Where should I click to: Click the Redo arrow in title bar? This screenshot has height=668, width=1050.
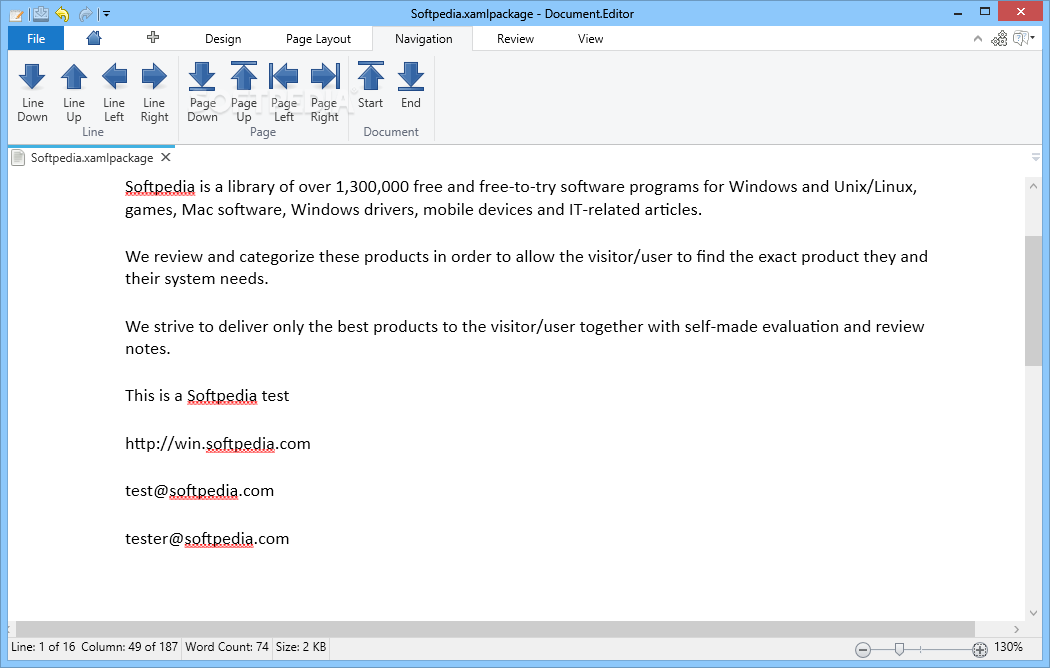(86, 13)
